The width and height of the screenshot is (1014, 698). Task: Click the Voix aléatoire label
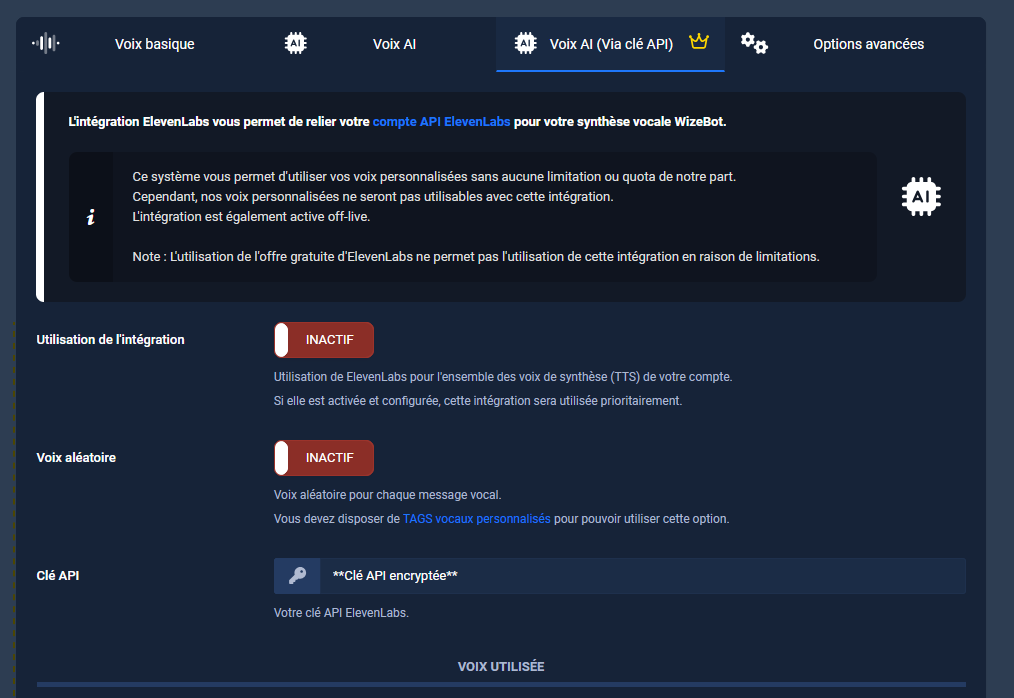point(76,457)
